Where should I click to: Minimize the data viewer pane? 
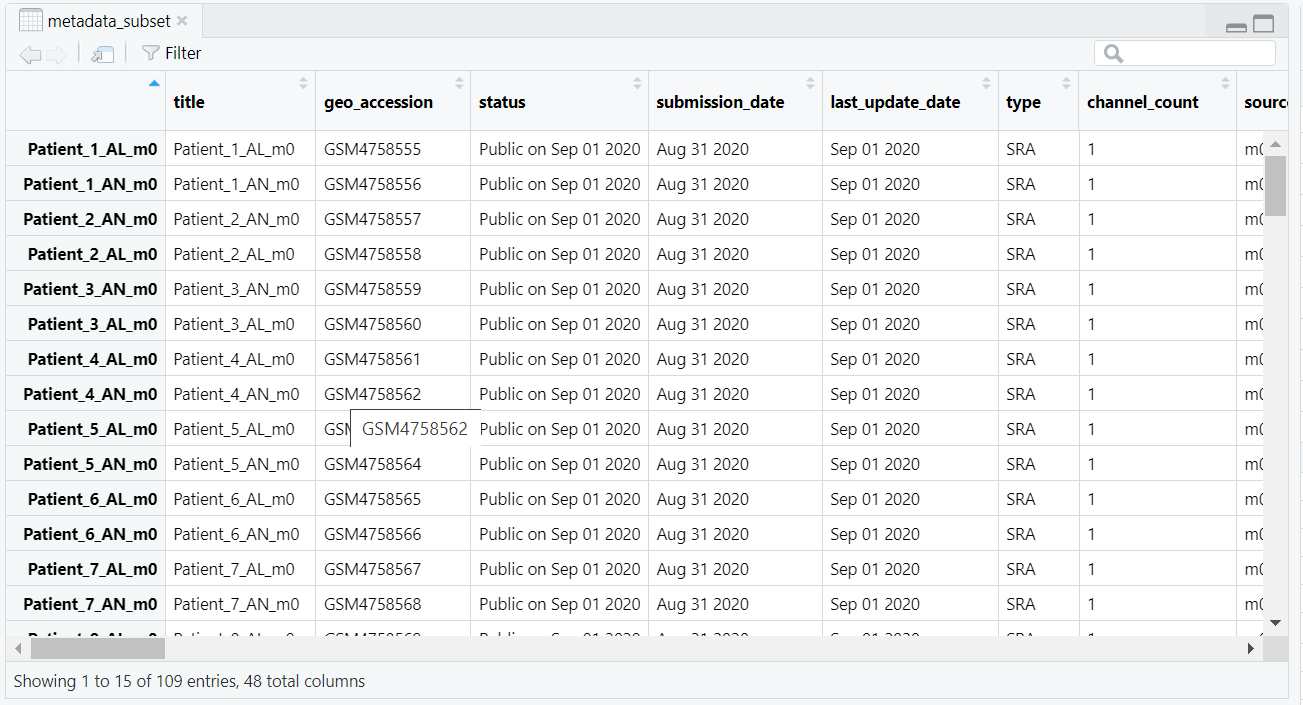1236,26
